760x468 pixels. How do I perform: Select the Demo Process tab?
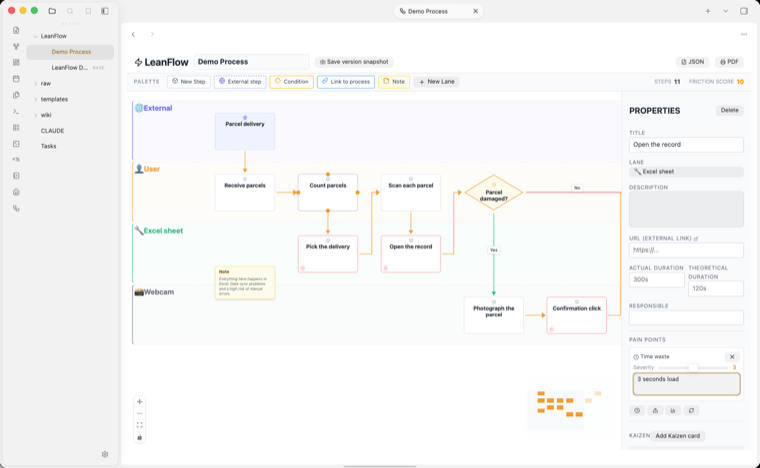439,11
